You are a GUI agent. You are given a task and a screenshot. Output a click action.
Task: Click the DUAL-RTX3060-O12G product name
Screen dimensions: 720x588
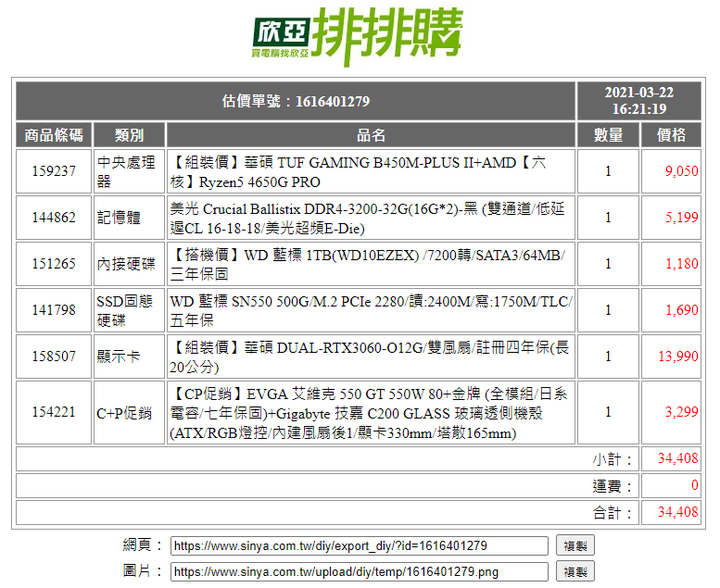371,357
